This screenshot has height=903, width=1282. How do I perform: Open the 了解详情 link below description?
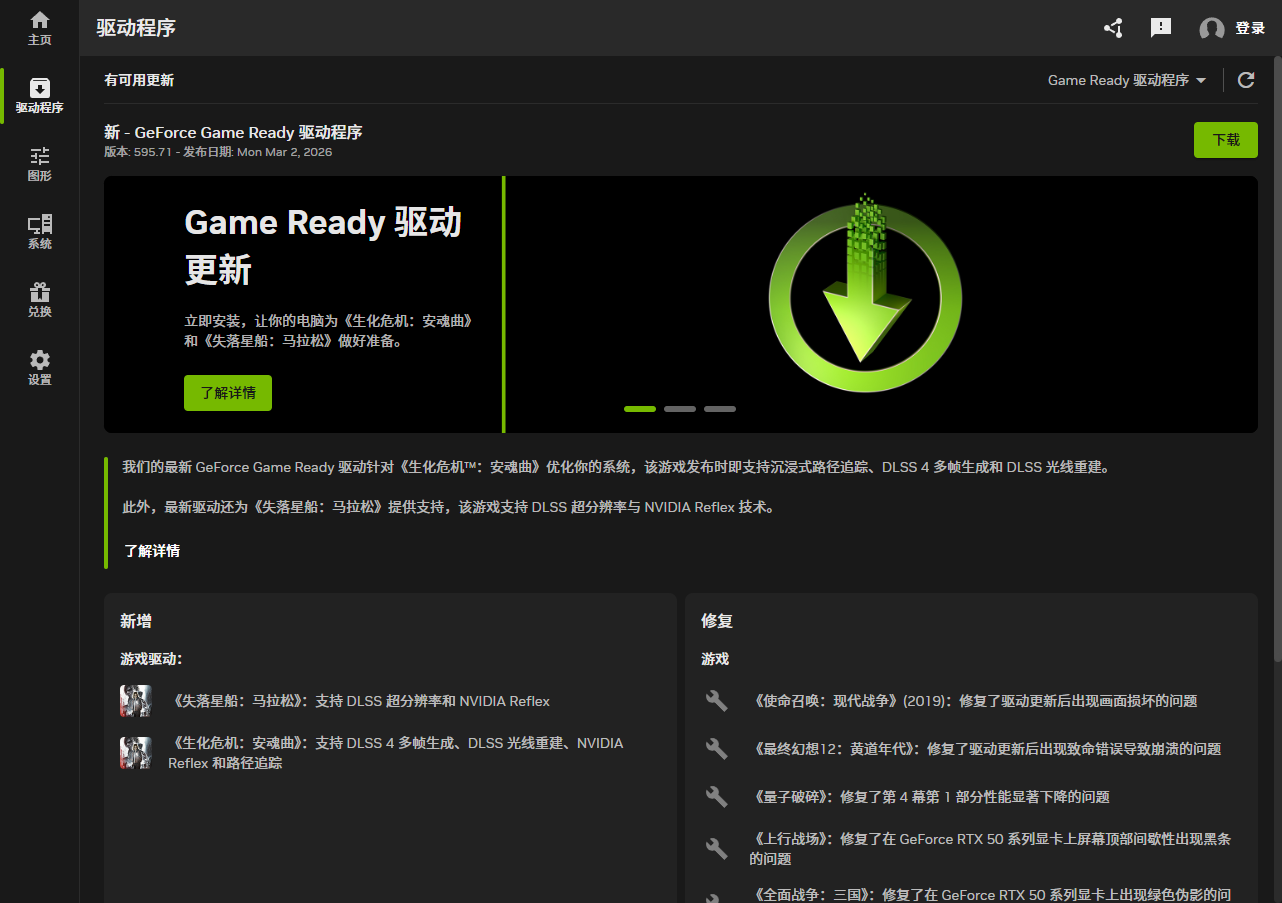point(152,551)
